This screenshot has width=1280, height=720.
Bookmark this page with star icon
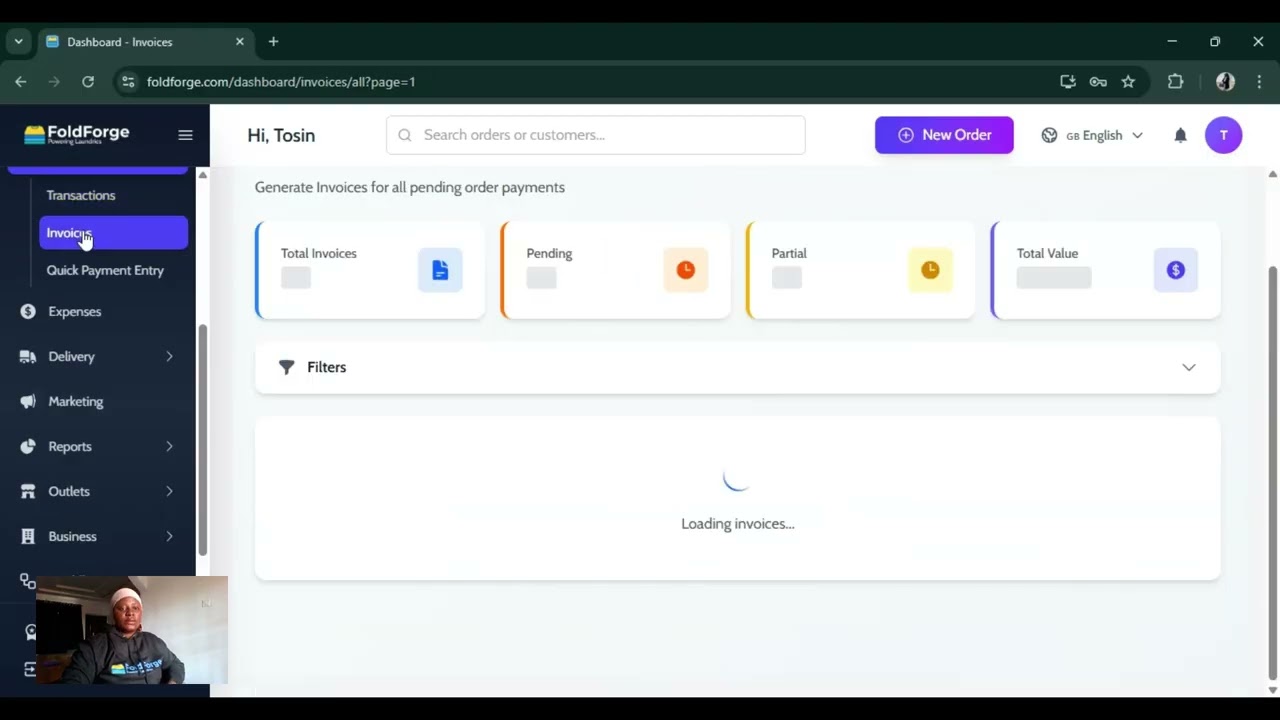click(x=1128, y=82)
